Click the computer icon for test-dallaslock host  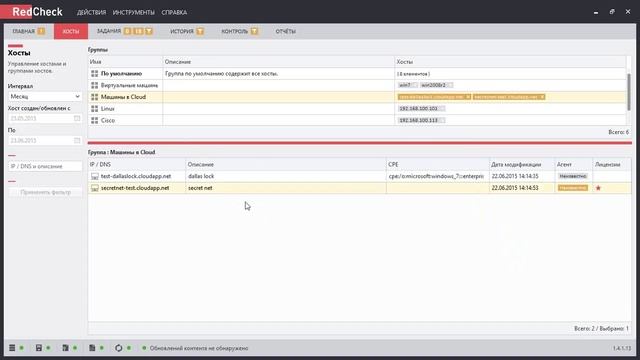pyautogui.click(x=95, y=176)
